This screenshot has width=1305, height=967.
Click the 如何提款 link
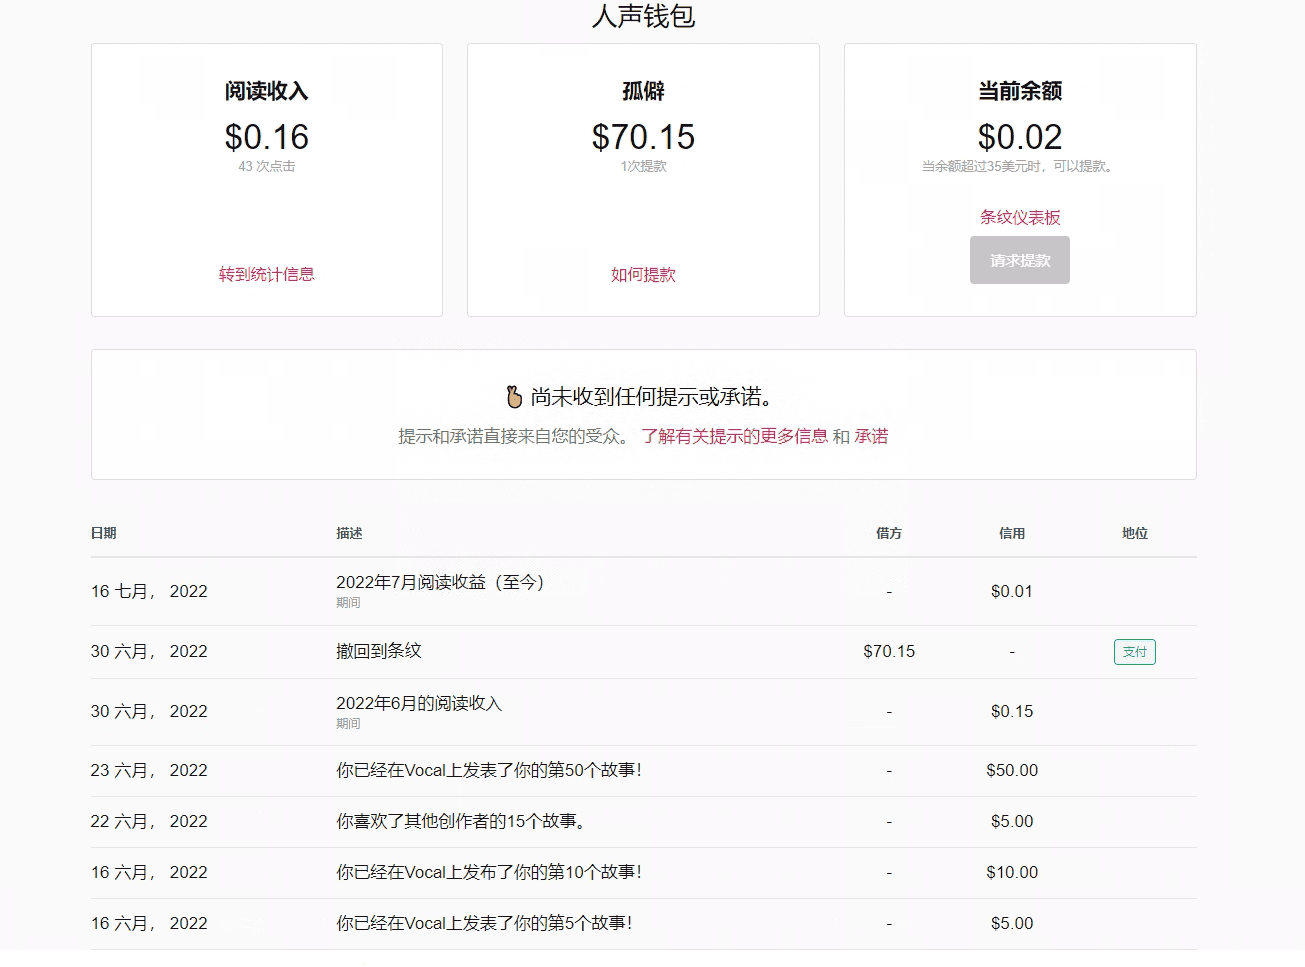pos(642,274)
